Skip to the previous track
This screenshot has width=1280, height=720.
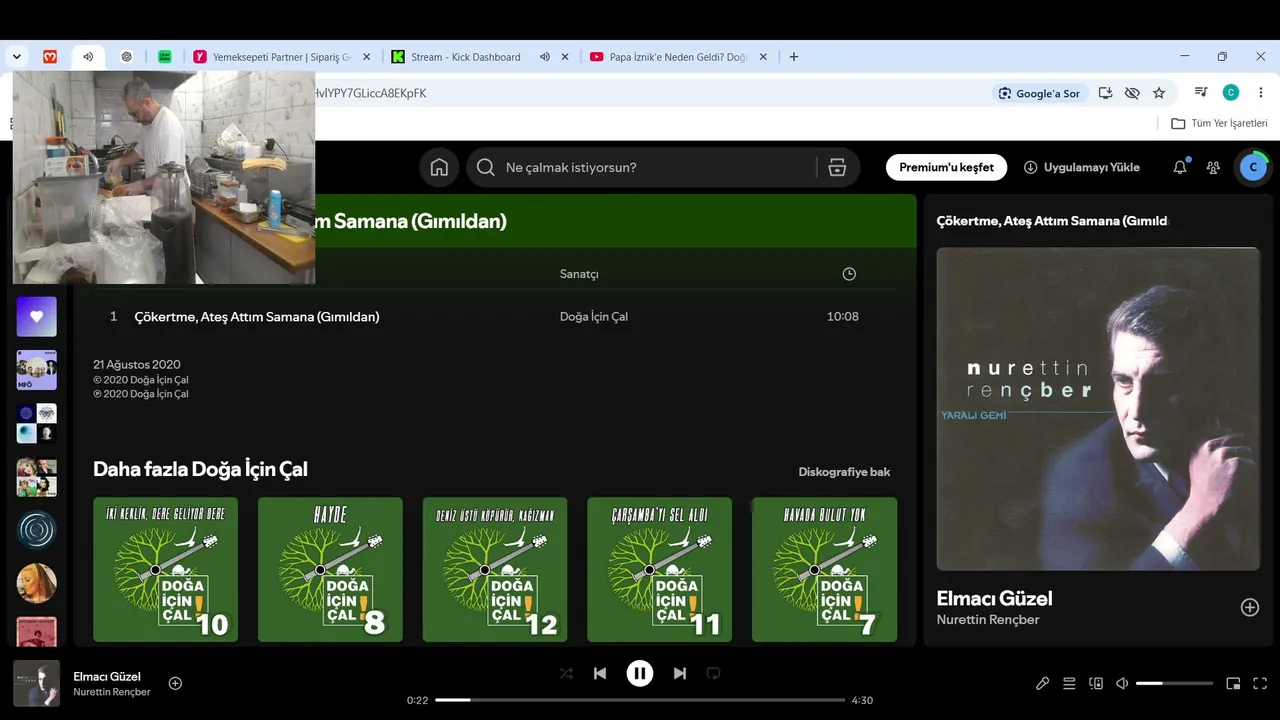coord(600,673)
